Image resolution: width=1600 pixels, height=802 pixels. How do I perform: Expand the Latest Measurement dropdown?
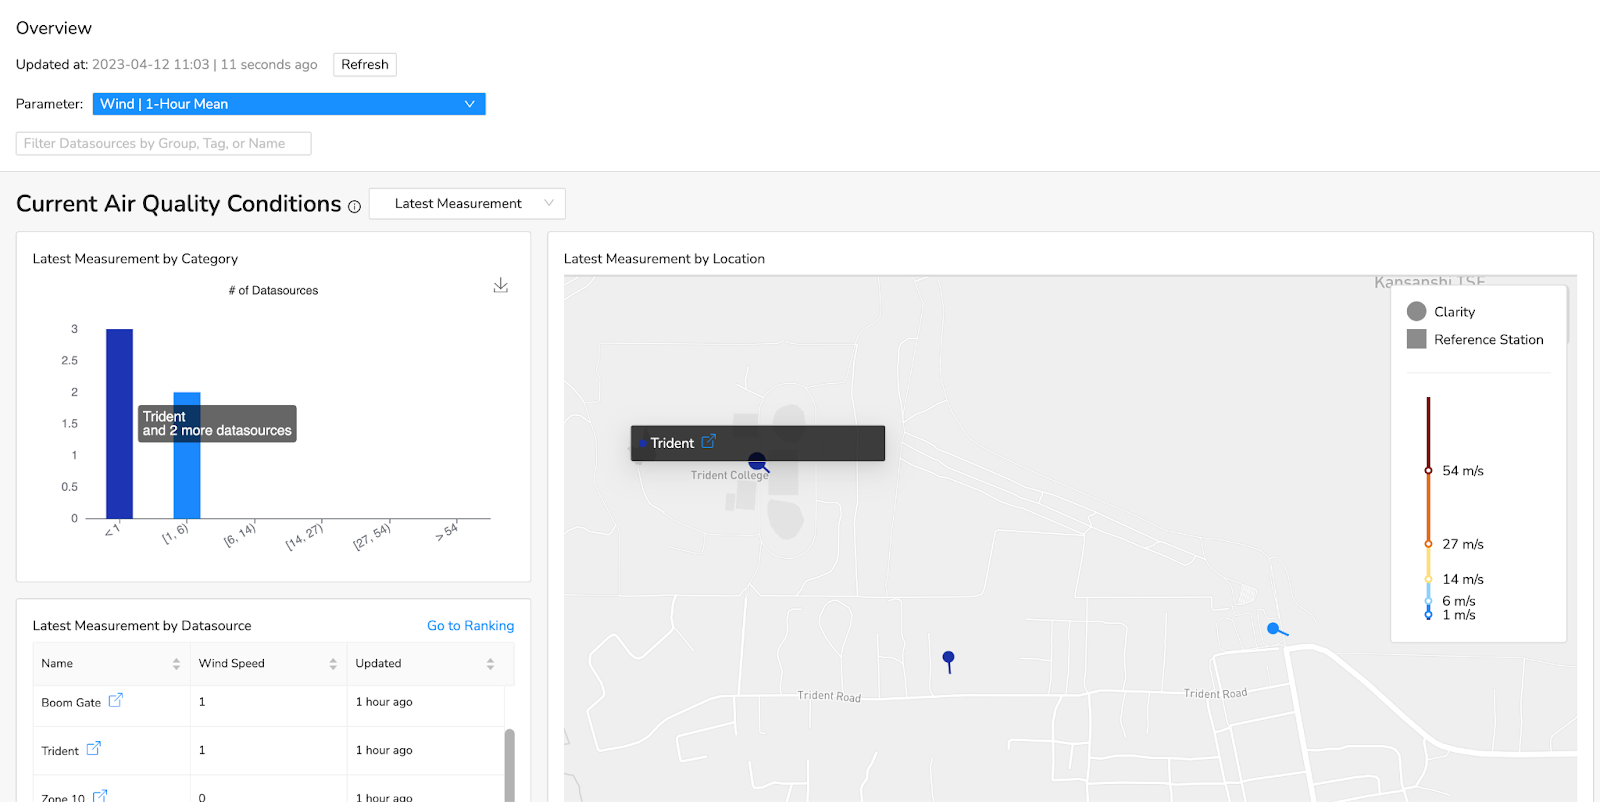(467, 204)
